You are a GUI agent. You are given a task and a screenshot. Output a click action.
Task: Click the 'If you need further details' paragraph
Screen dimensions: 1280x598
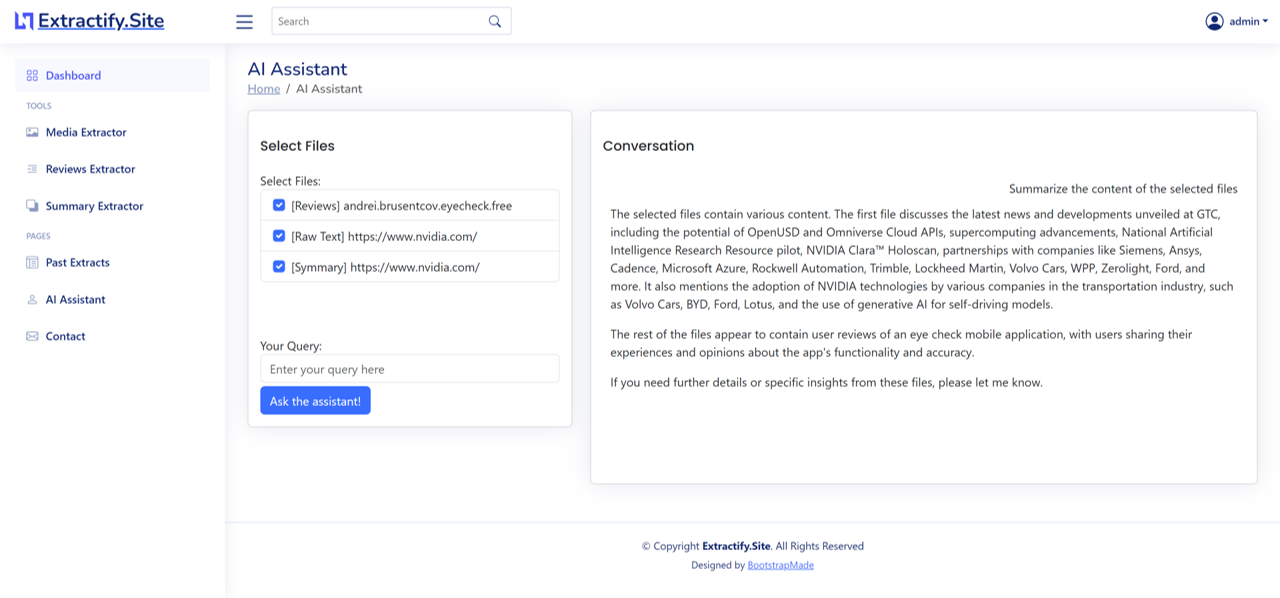pos(826,382)
